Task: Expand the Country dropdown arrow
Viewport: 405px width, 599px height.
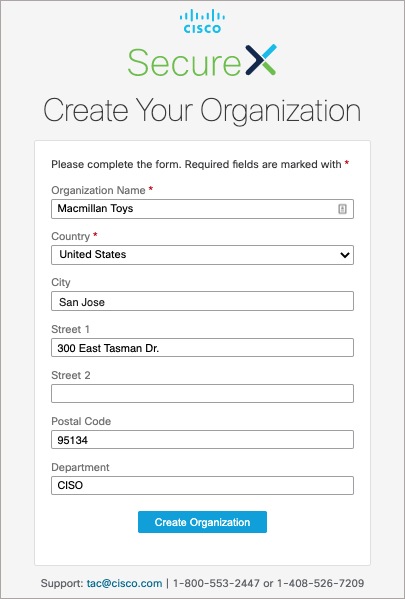Action: tap(345, 255)
